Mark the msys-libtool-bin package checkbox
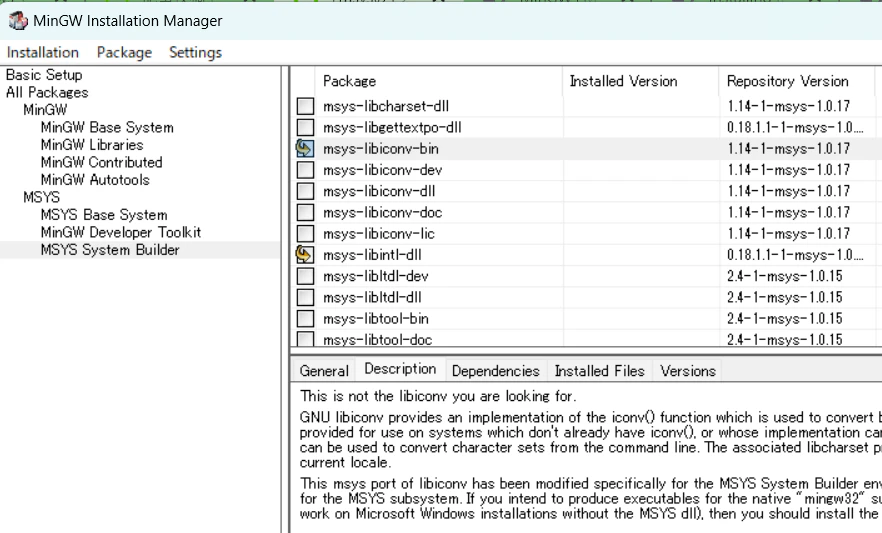 [x=305, y=319]
